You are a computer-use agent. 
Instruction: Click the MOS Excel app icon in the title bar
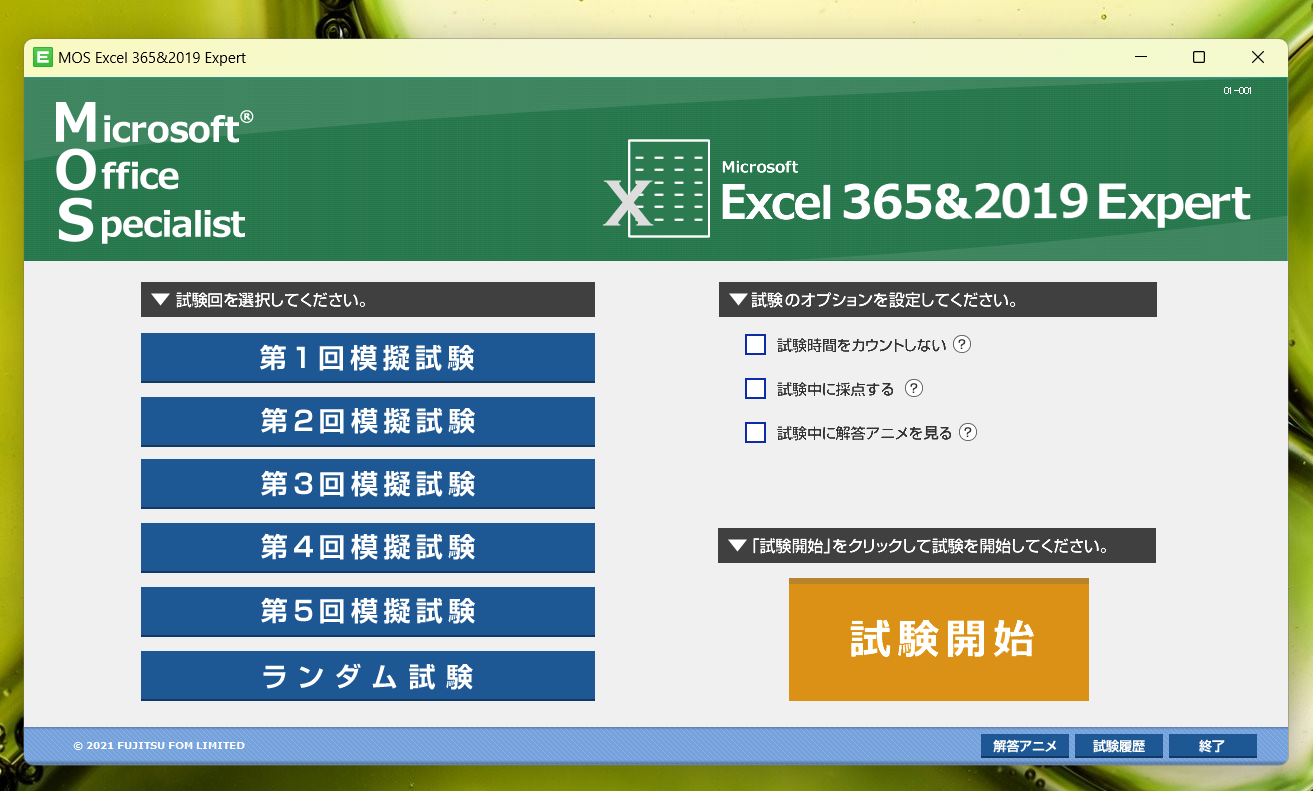(42, 57)
